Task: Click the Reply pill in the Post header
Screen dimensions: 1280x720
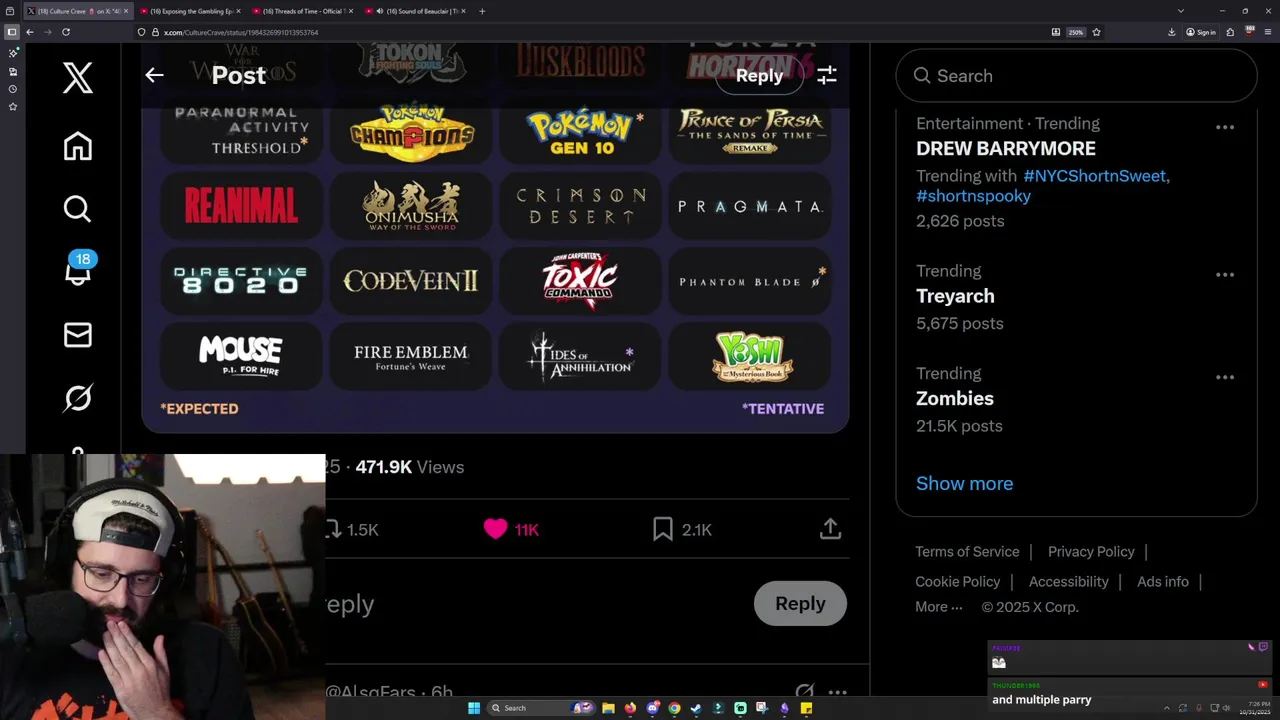Action: click(759, 75)
